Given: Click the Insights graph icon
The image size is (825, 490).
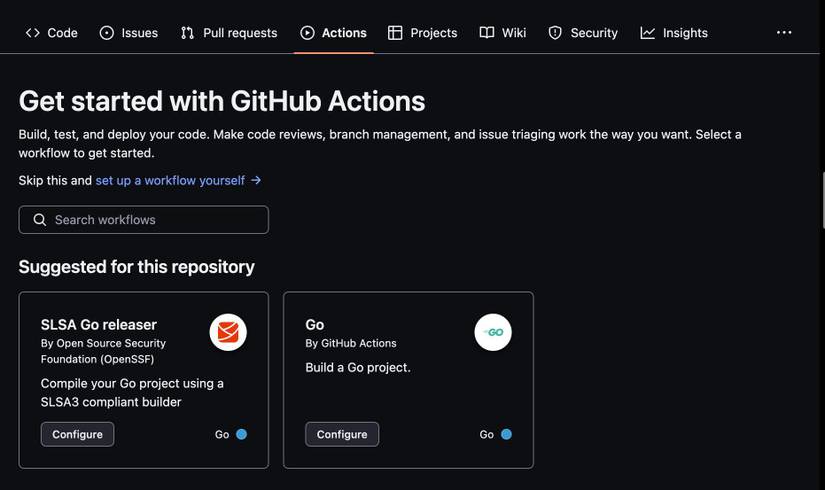Looking at the screenshot, I should [648, 33].
